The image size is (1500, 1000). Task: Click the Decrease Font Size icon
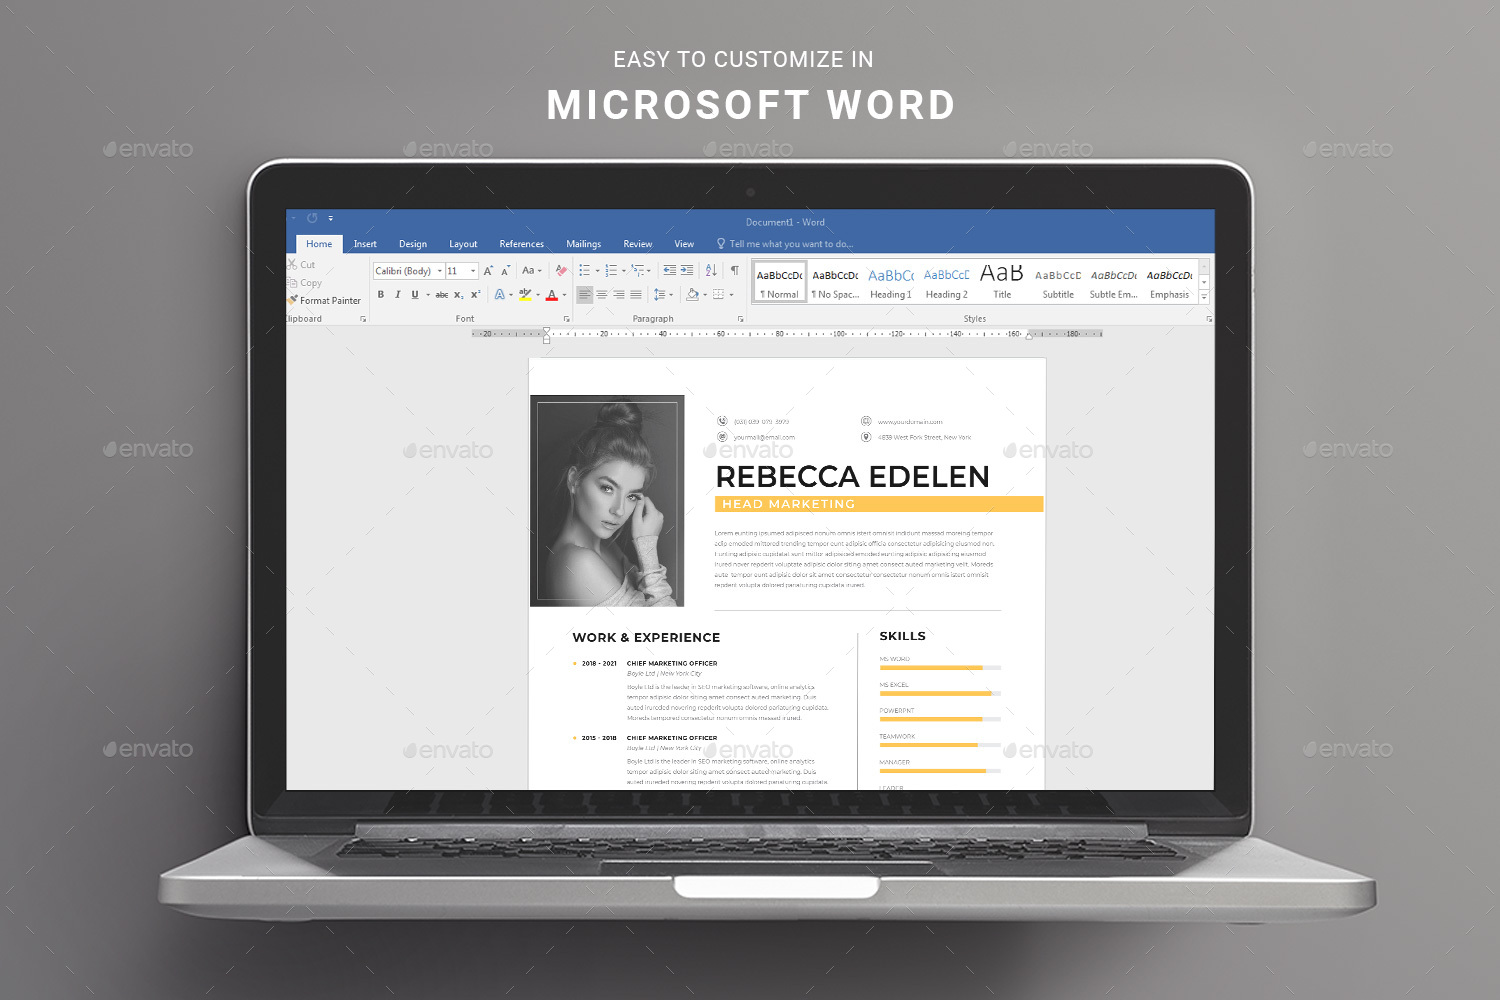coord(505,271)
